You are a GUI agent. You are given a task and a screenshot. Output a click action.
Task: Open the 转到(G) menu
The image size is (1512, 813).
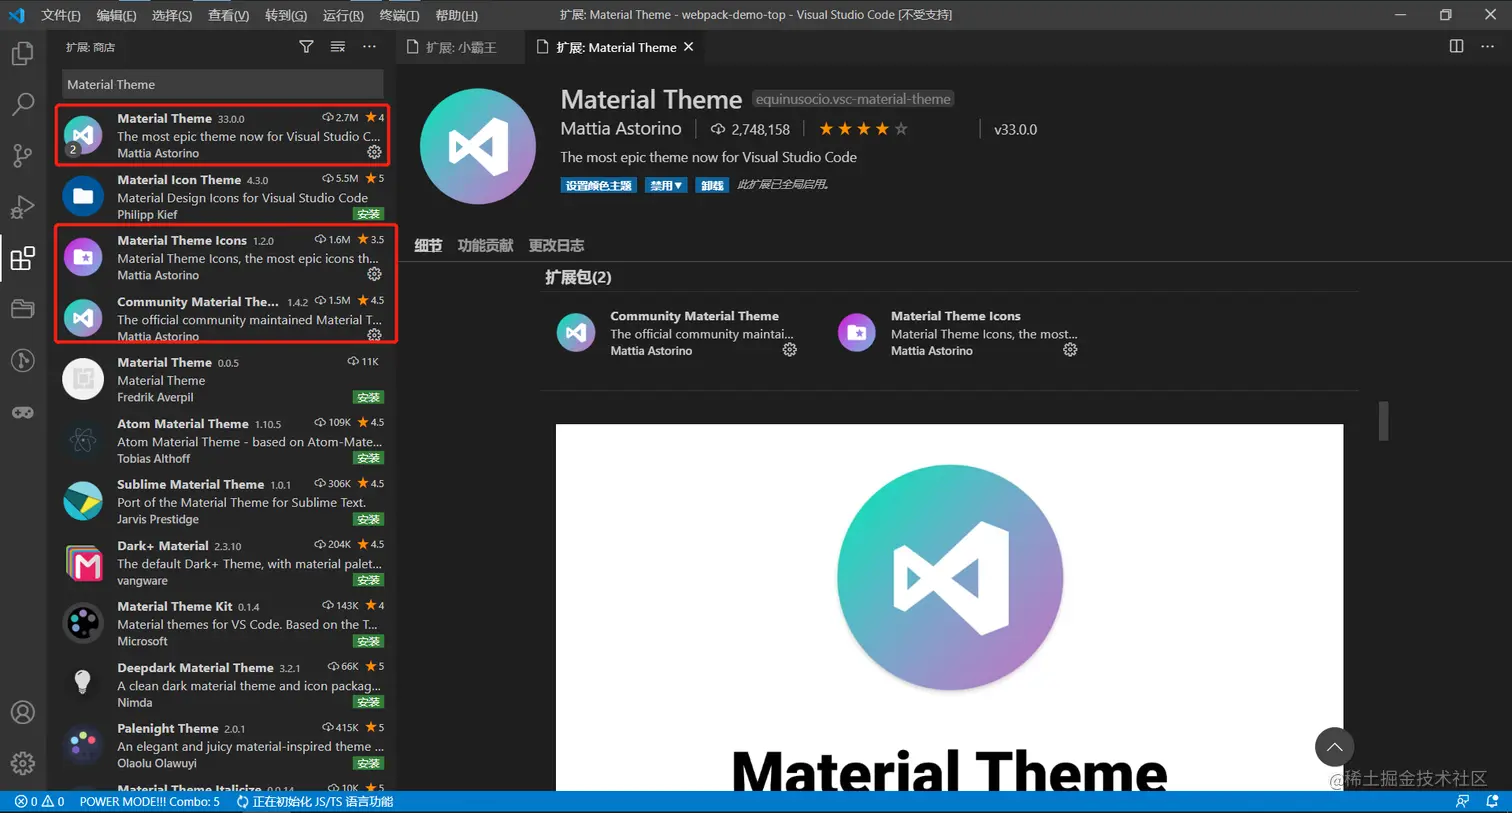click(286, 15)
